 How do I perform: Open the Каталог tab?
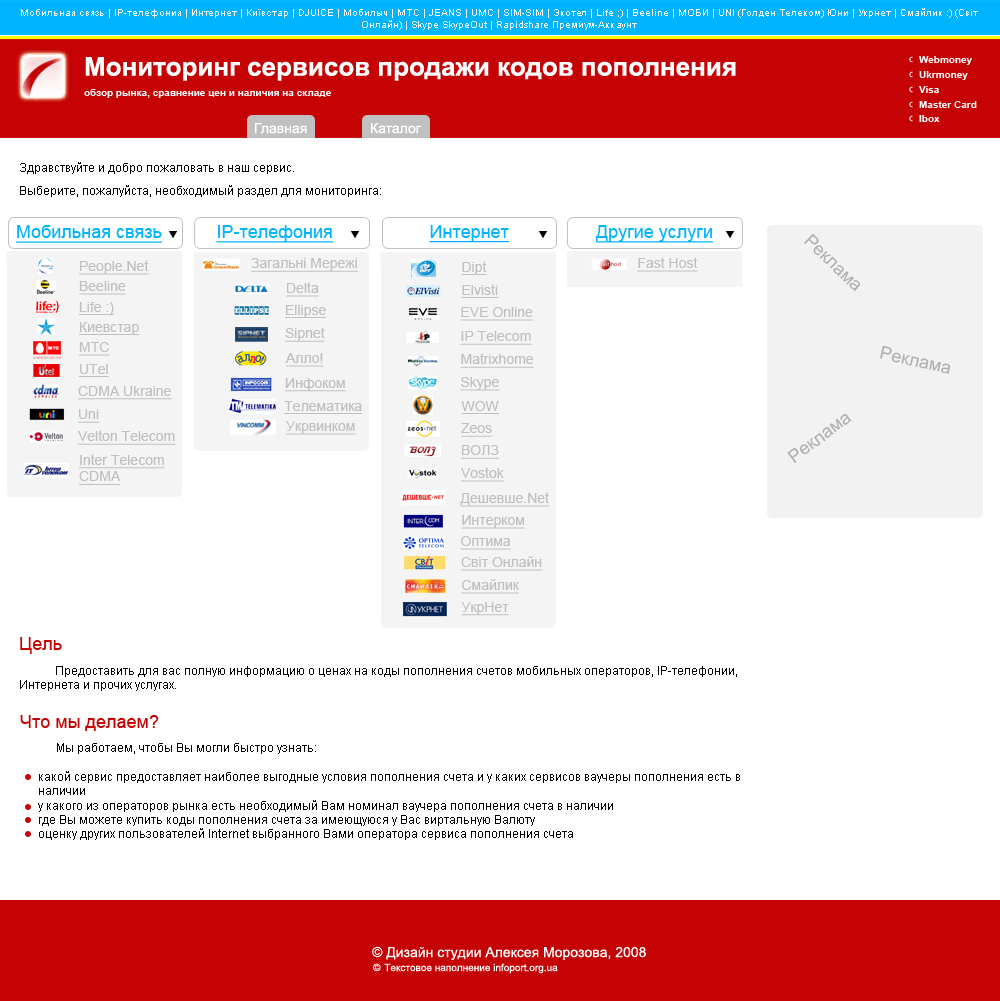(395, 128)
